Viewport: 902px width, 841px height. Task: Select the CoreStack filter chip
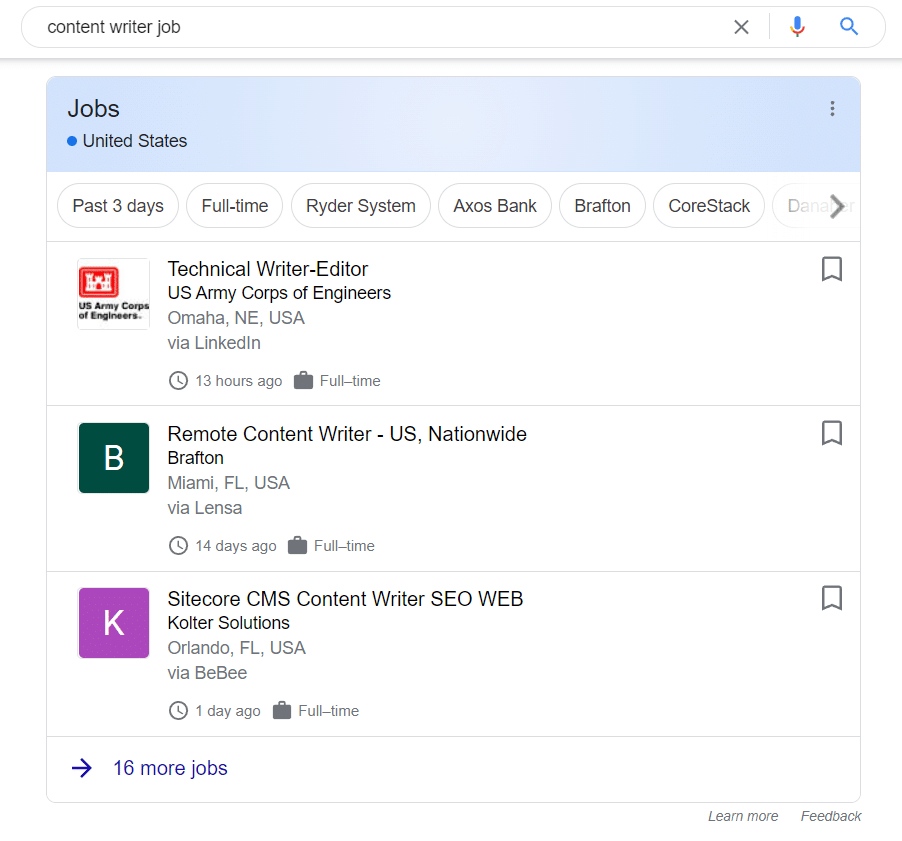708,205
